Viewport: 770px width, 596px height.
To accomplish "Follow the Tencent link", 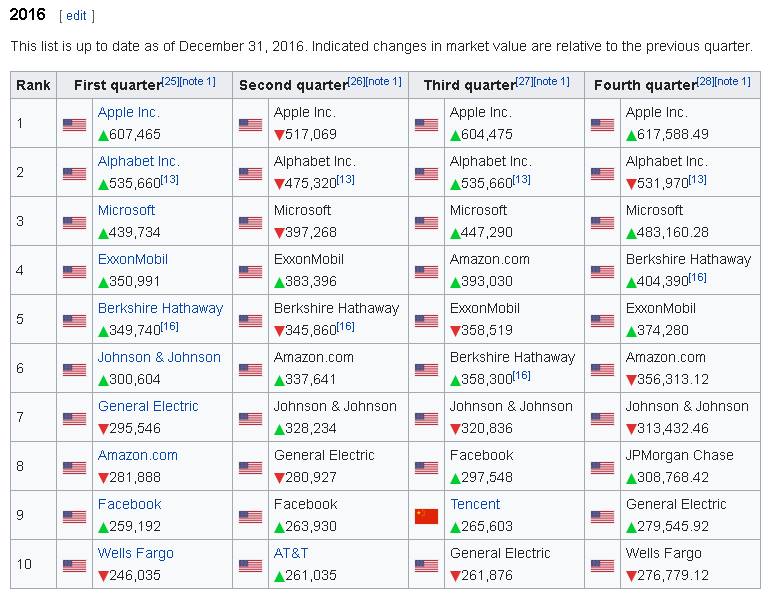I will coord(475,504).
